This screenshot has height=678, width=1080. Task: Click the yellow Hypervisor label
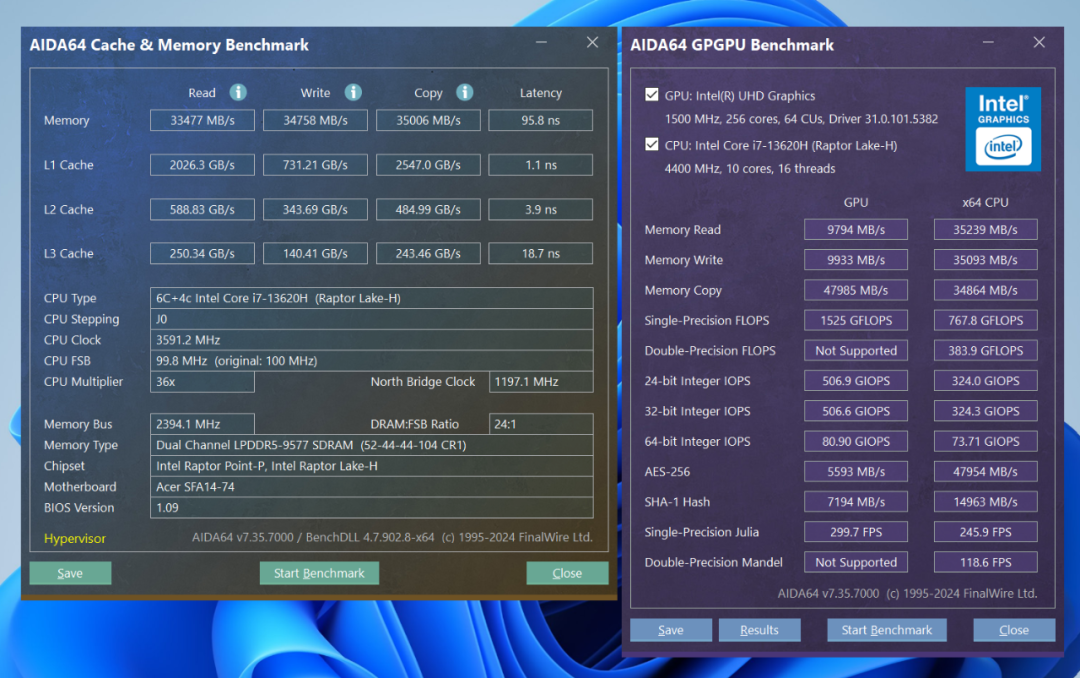[x=74, y=539]
